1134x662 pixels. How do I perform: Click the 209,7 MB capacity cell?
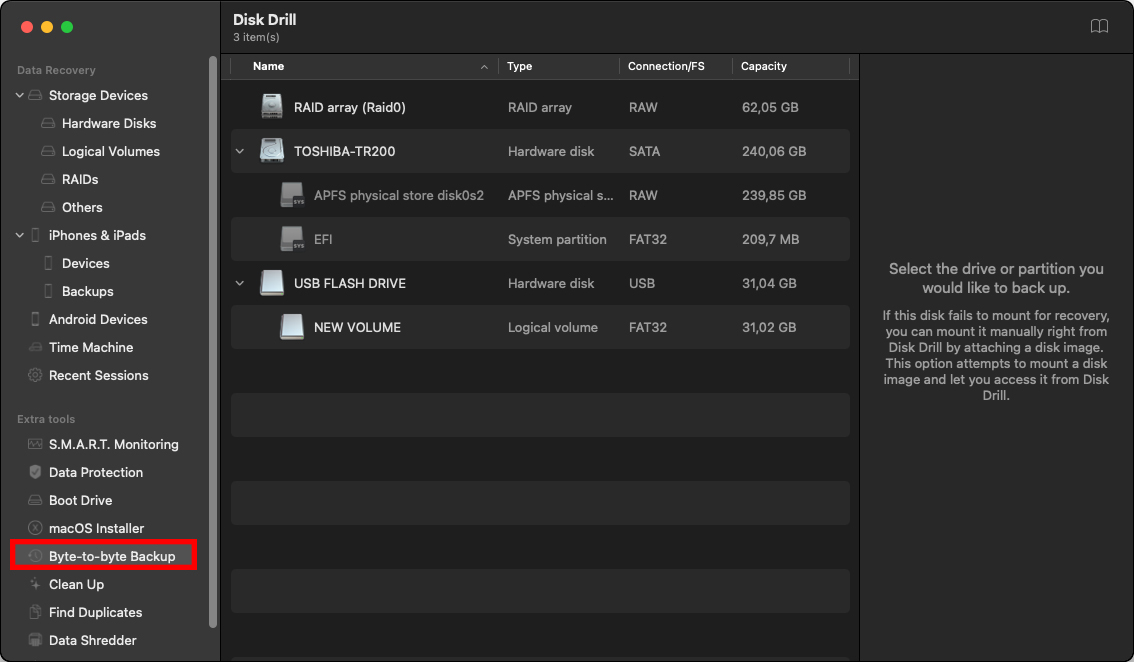(x=770, y=239)
